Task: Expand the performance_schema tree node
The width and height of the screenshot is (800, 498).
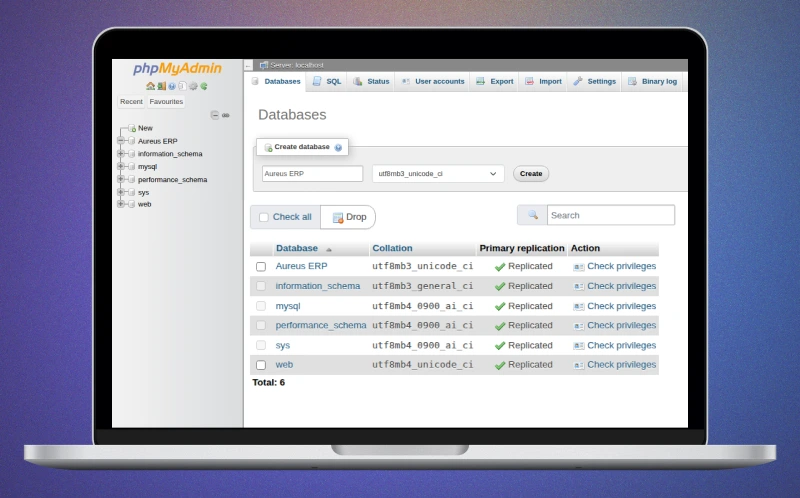Action: [121, 179]
